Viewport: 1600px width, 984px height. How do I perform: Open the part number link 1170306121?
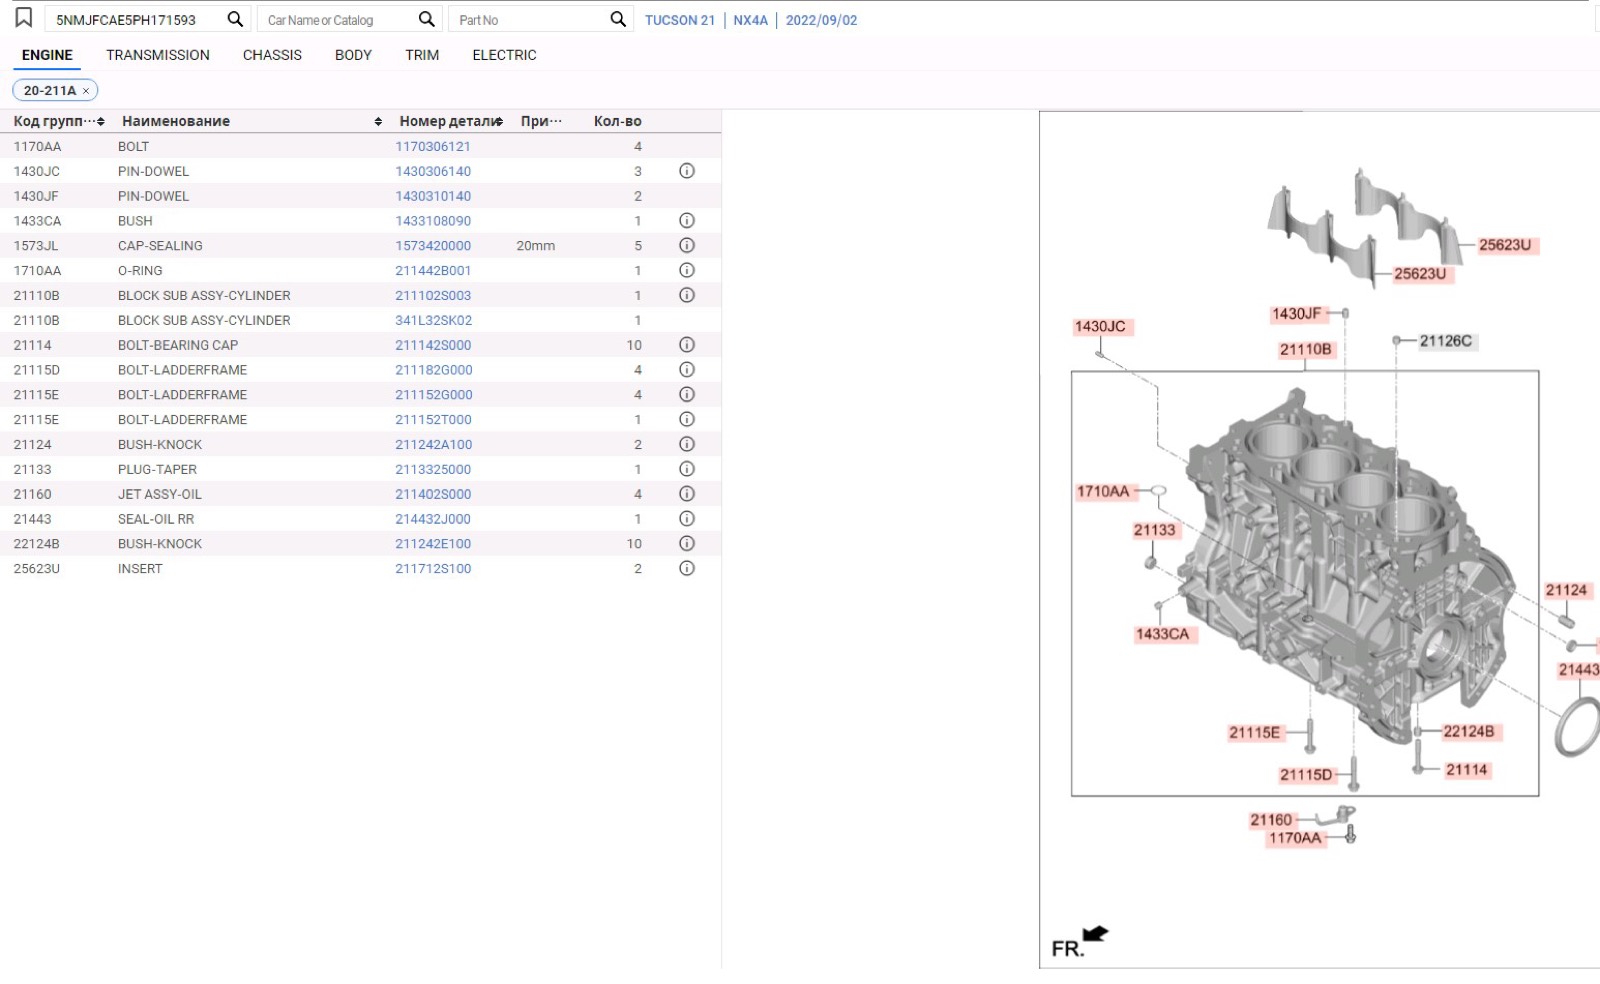433,146
